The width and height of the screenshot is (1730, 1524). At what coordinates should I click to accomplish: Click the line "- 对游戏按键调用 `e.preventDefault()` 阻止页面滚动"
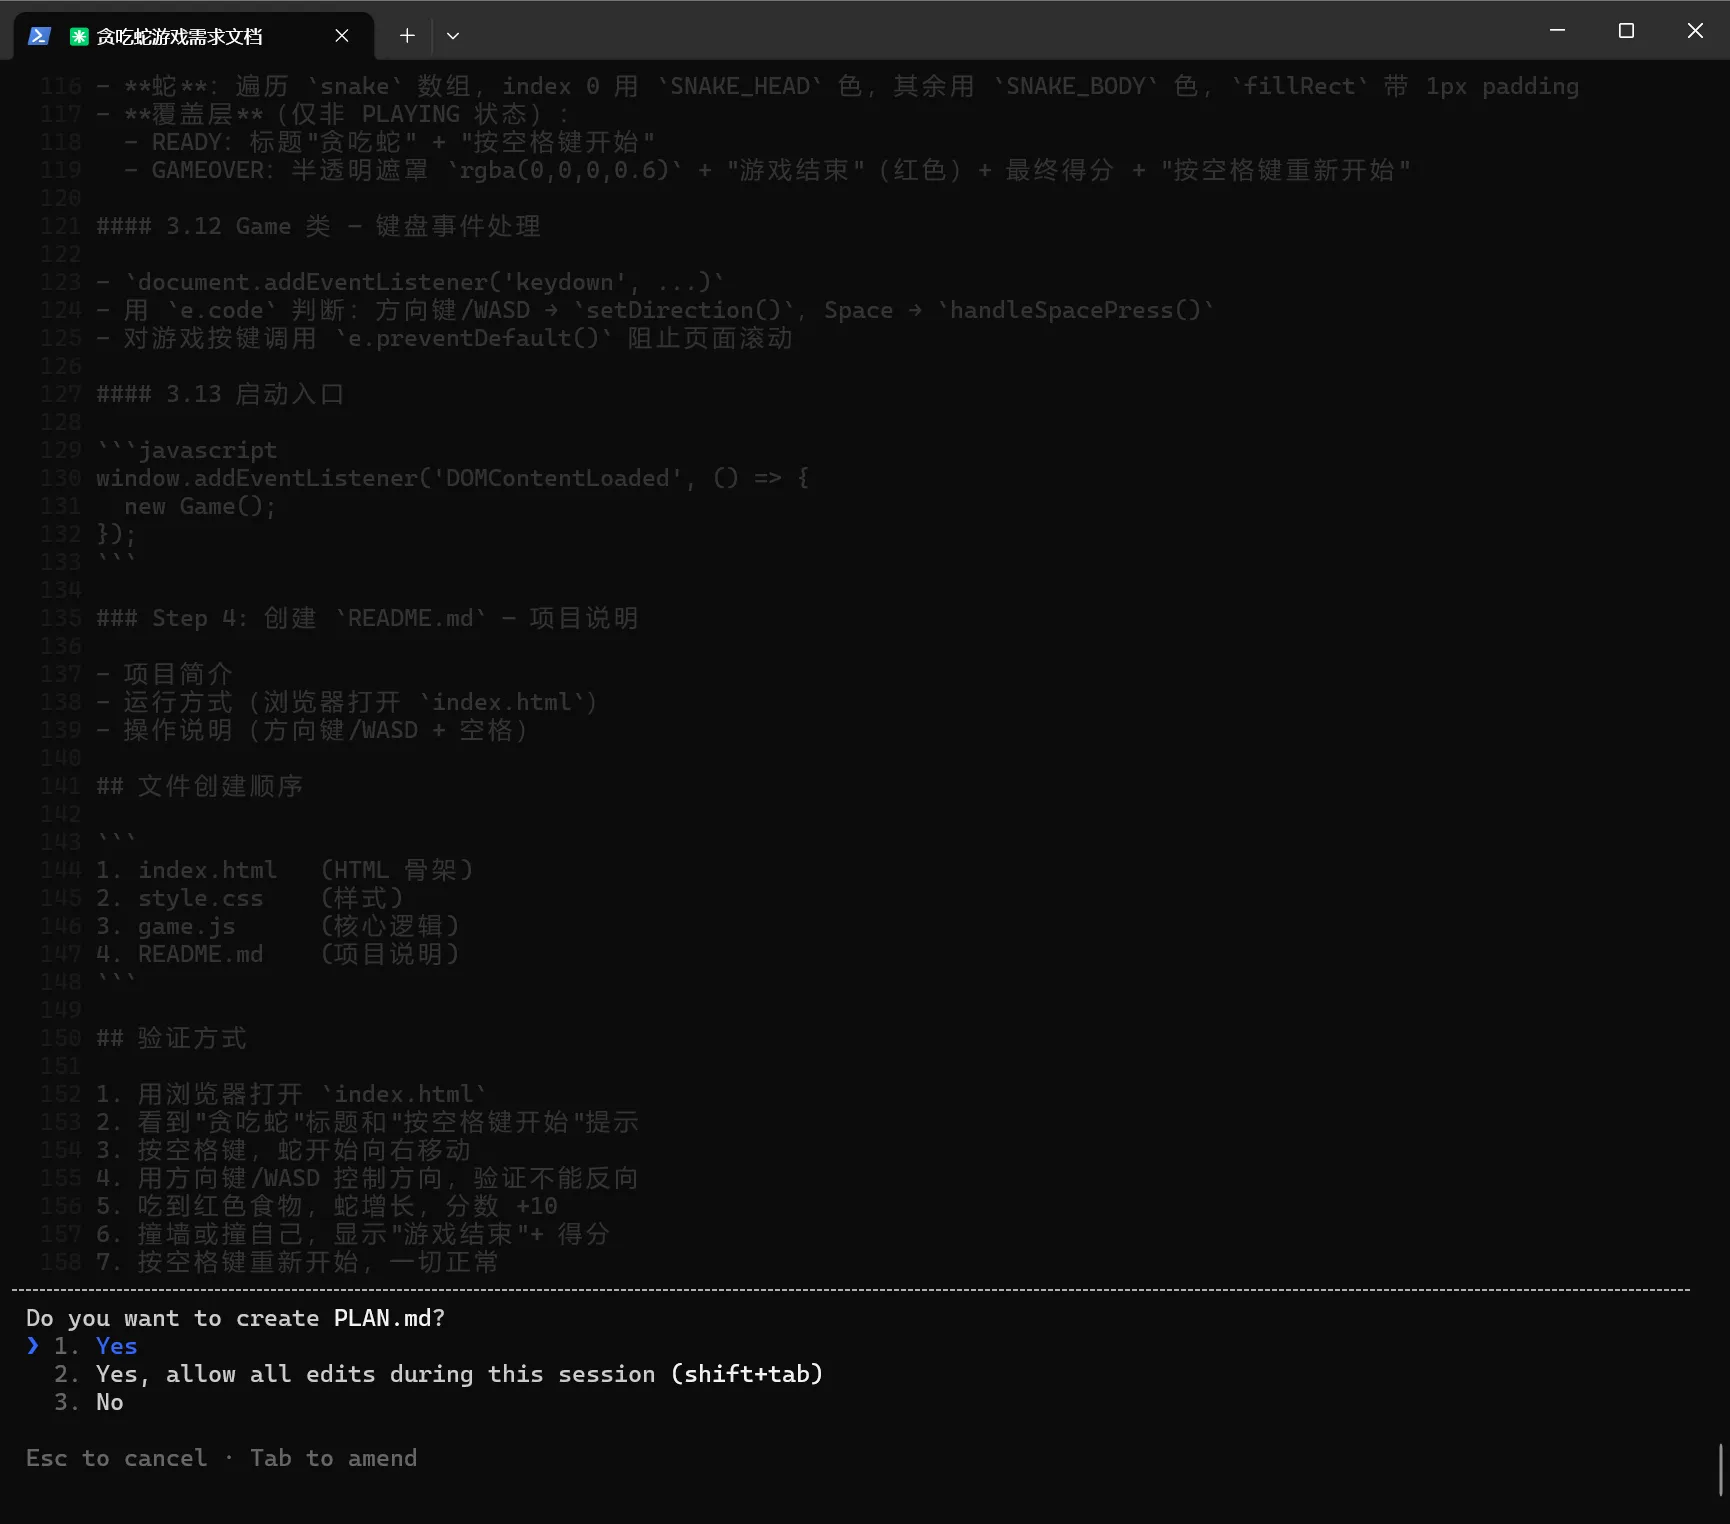444,338
